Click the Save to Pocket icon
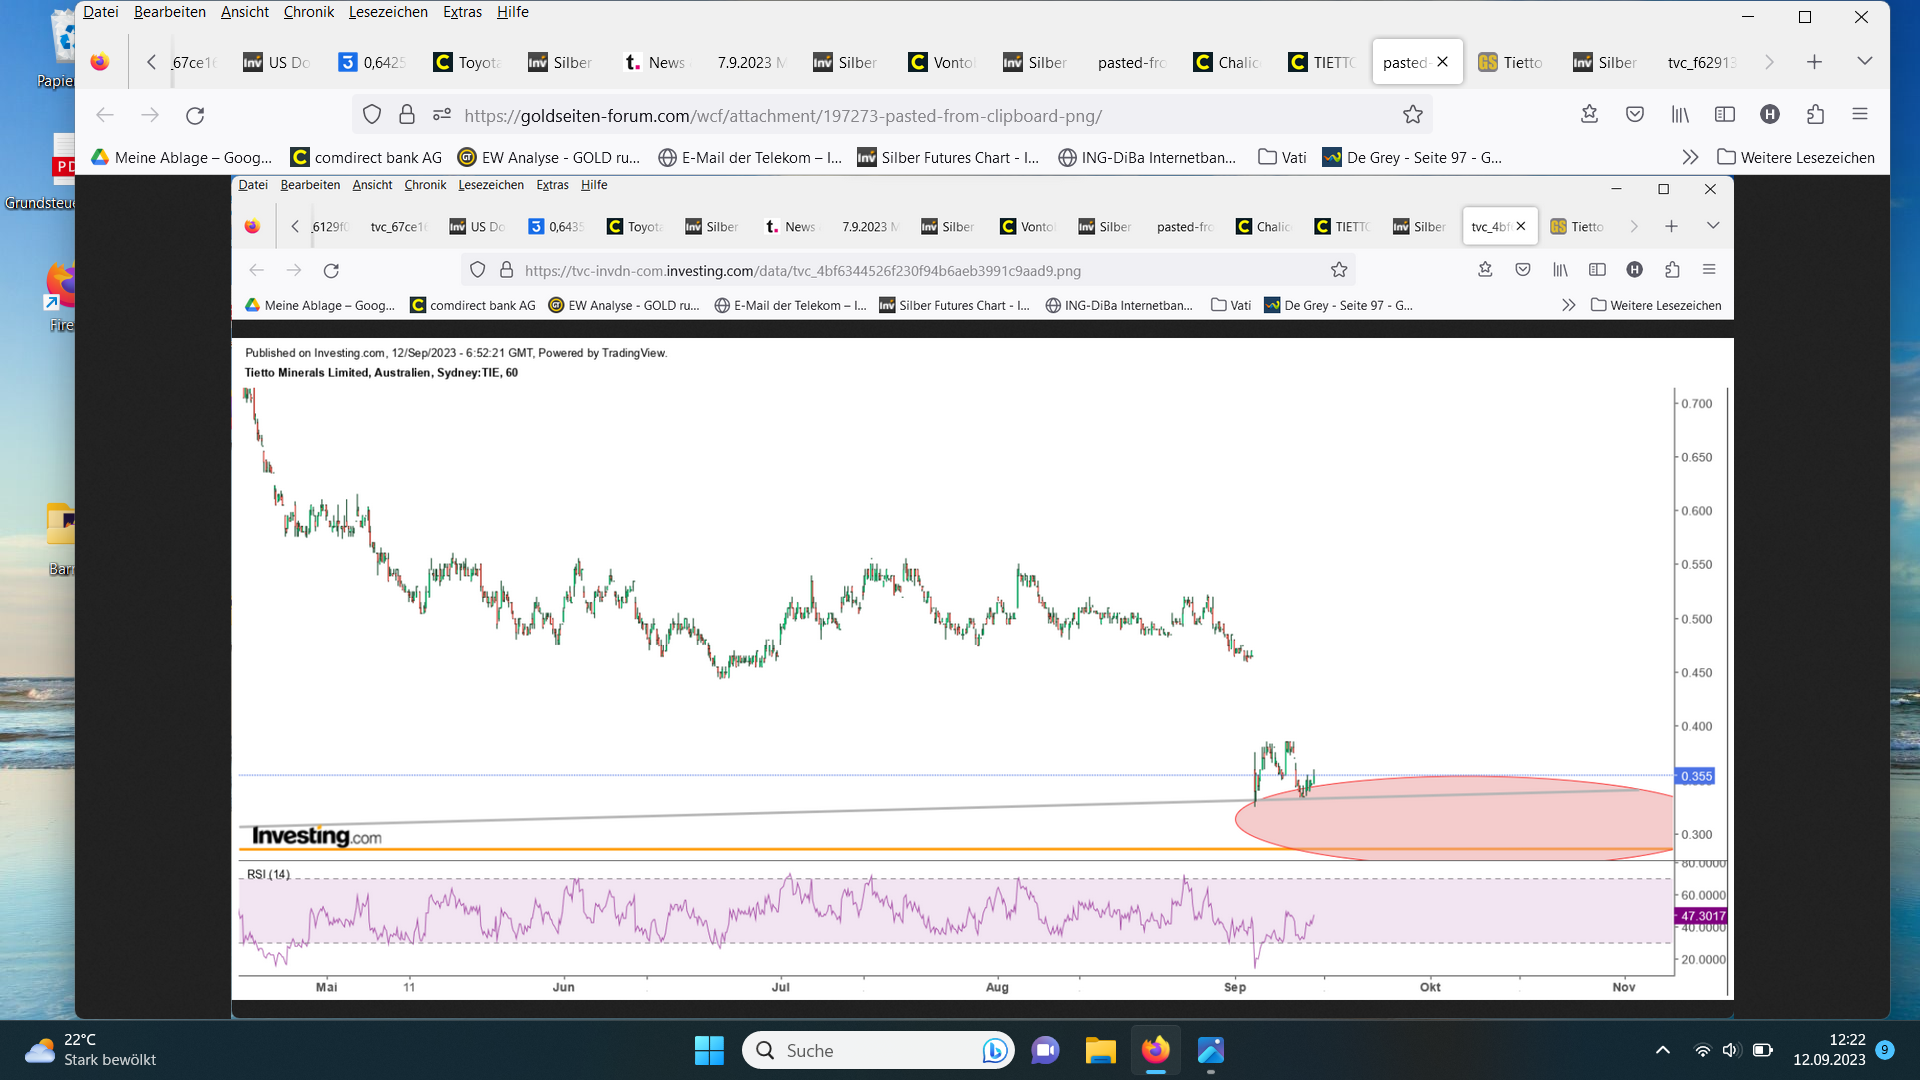Viewport: 1920px width, 1080px height. click(1635, 114)
